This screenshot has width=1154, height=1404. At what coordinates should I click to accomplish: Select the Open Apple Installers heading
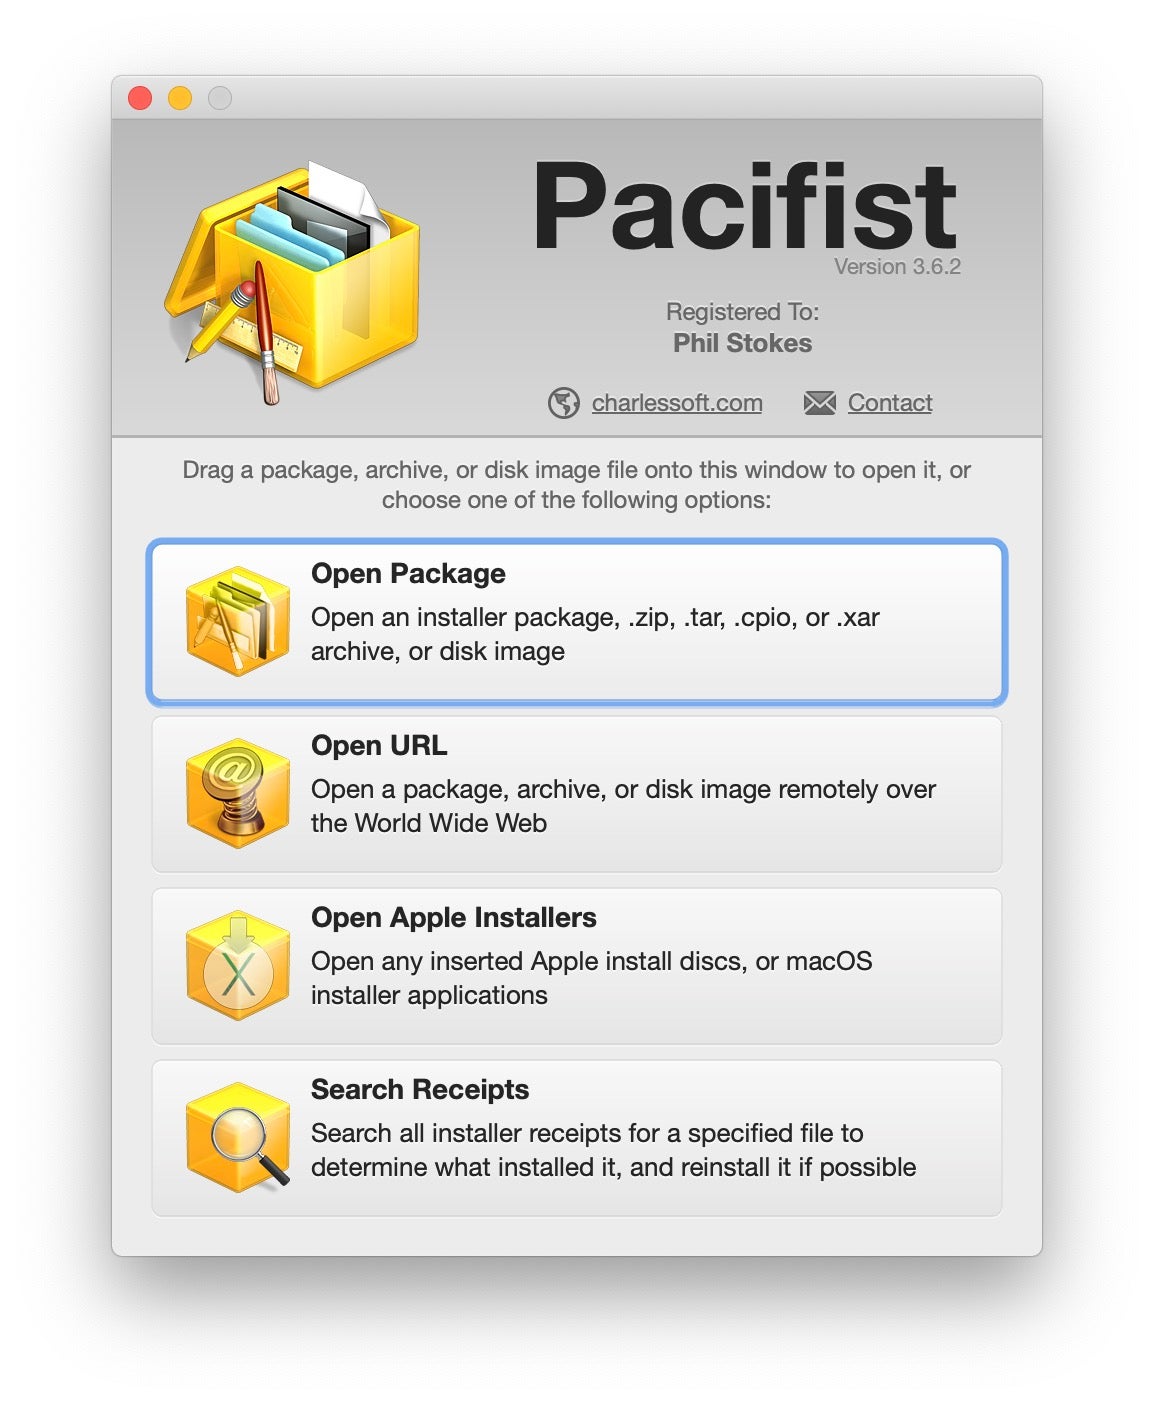pos(454,918)
